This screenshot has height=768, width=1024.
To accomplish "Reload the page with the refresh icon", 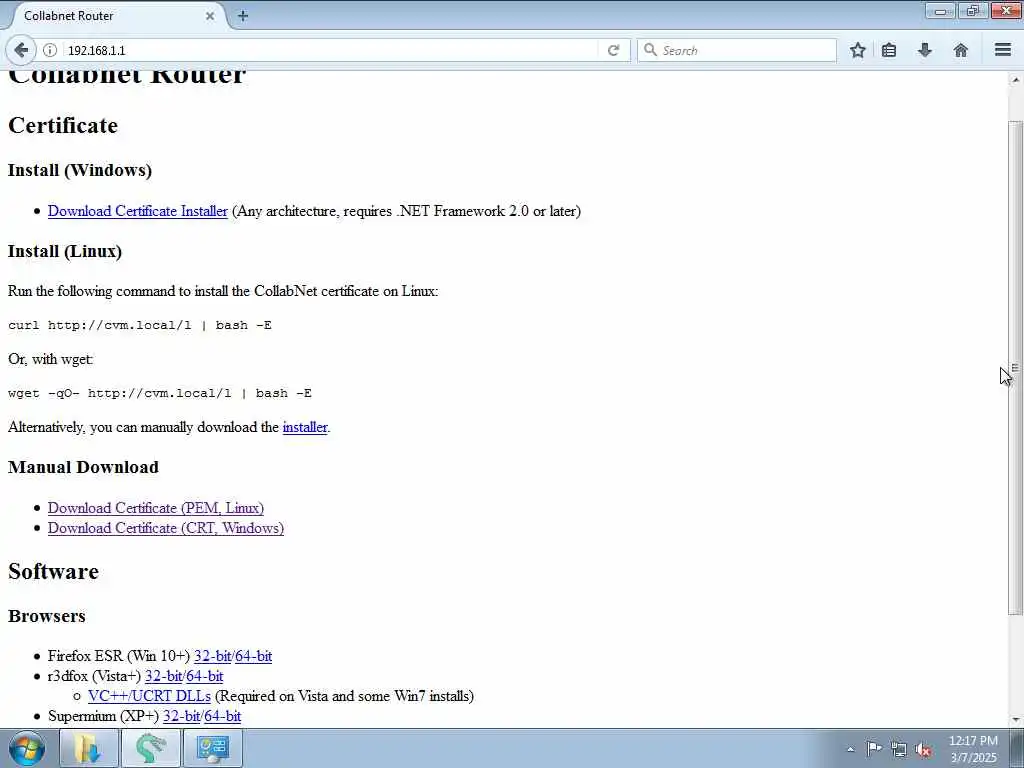I will tap(613, 50).
